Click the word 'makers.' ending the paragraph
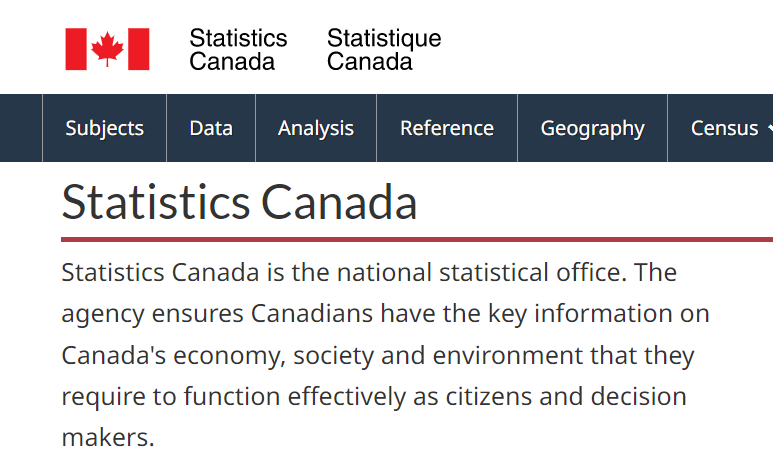Viewport: 773px width, 460px height. pyautogui.click(x=108, y=438)
